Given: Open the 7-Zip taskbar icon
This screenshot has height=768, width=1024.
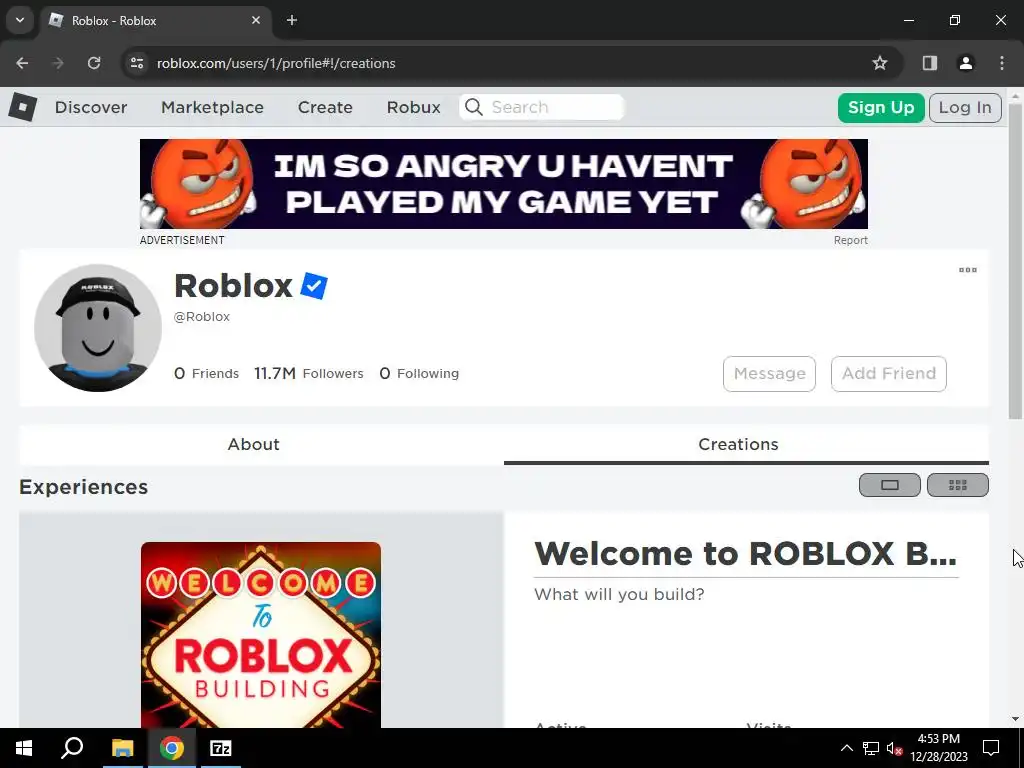Looking at the screenshot, I should (221, 748).
